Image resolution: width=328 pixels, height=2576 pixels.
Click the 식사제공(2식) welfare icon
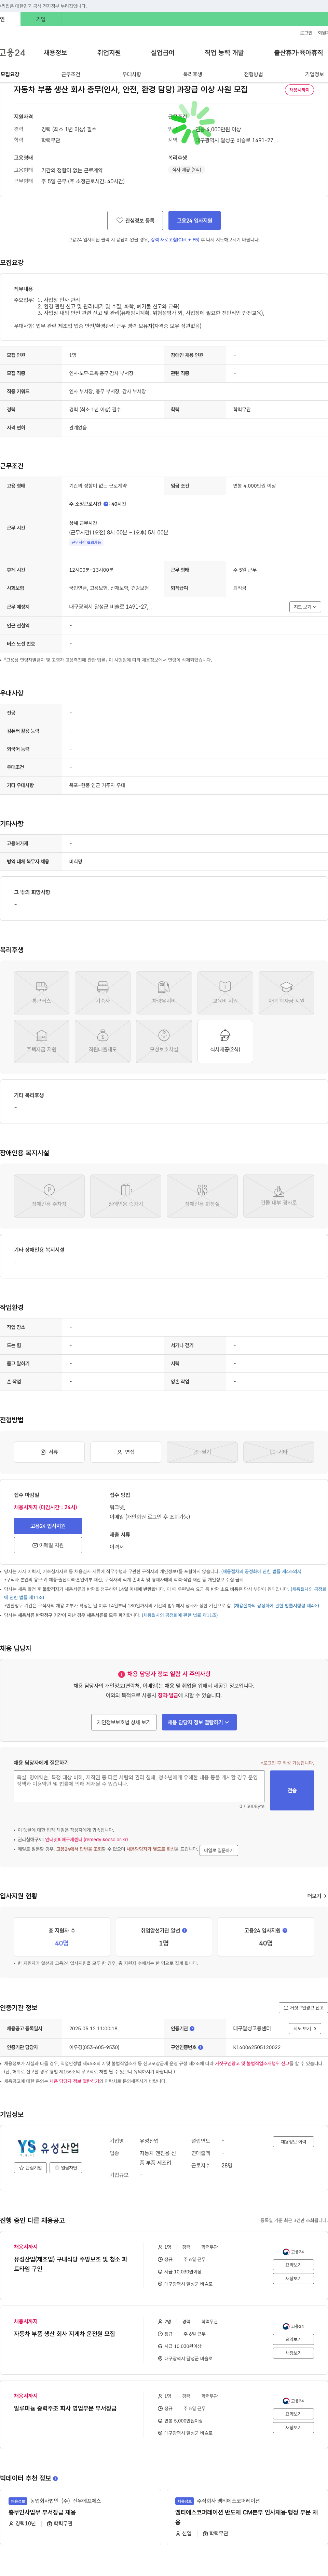[x=225, y=1041]
